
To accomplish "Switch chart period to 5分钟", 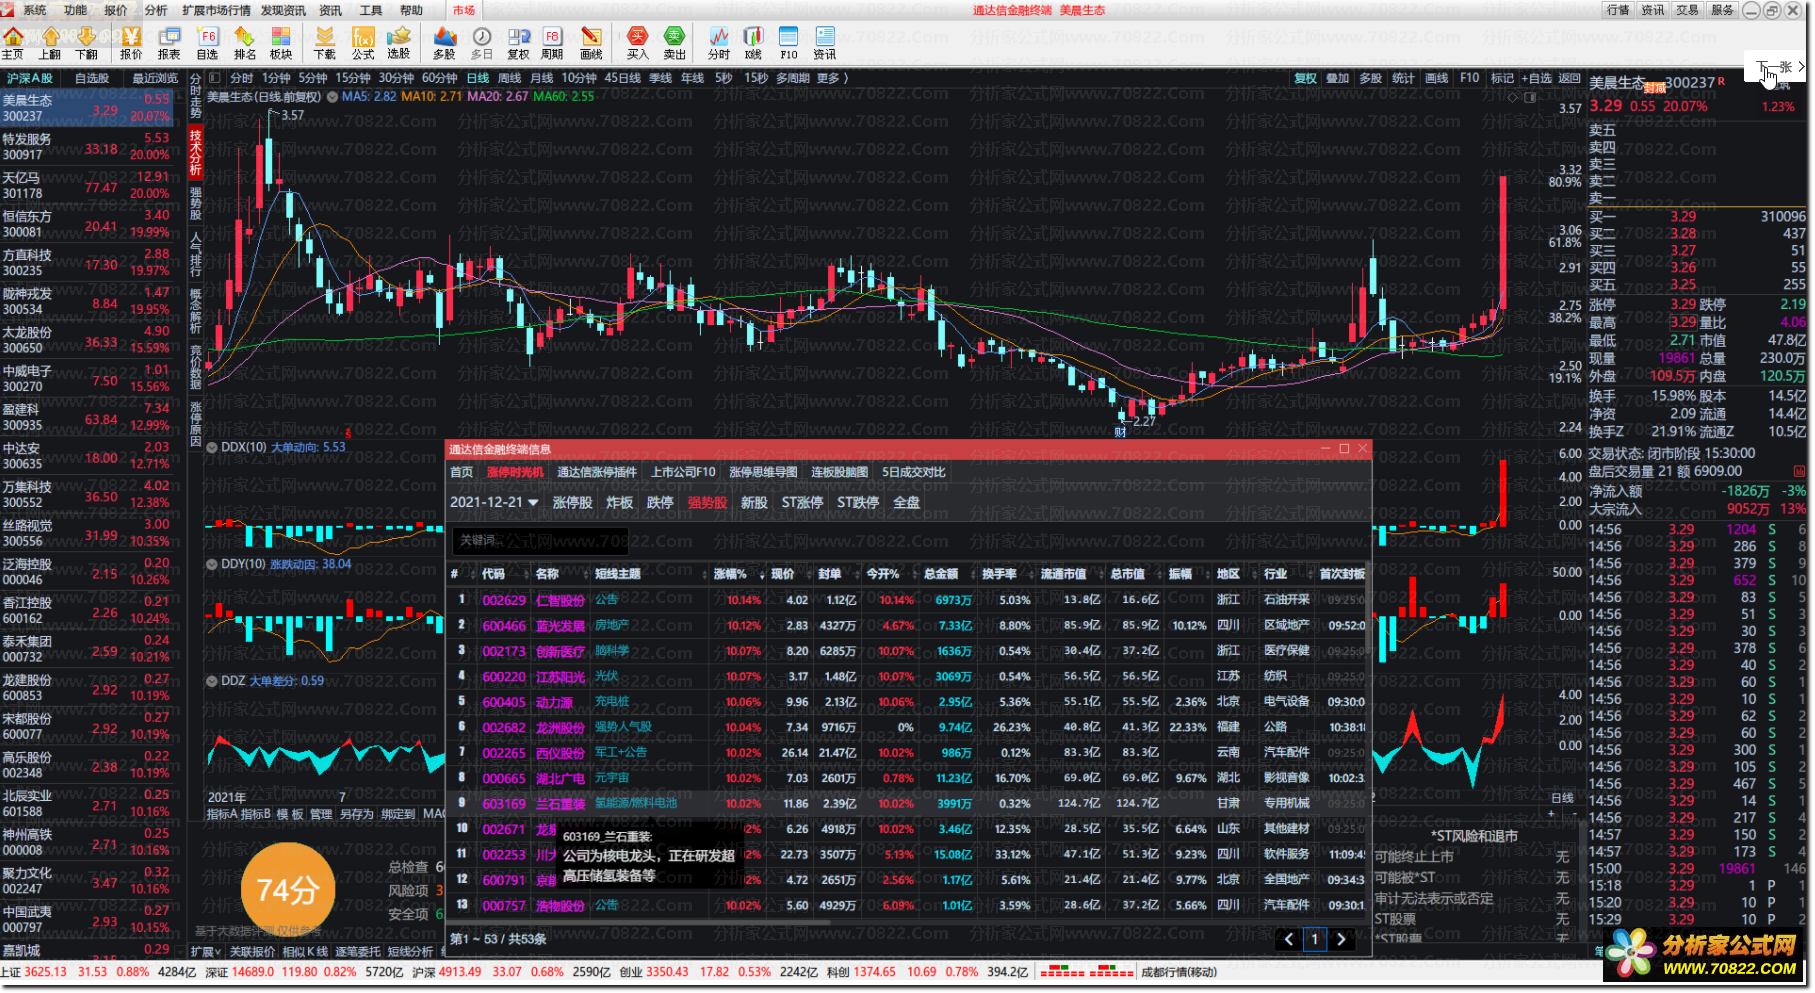I will [313, 78].
